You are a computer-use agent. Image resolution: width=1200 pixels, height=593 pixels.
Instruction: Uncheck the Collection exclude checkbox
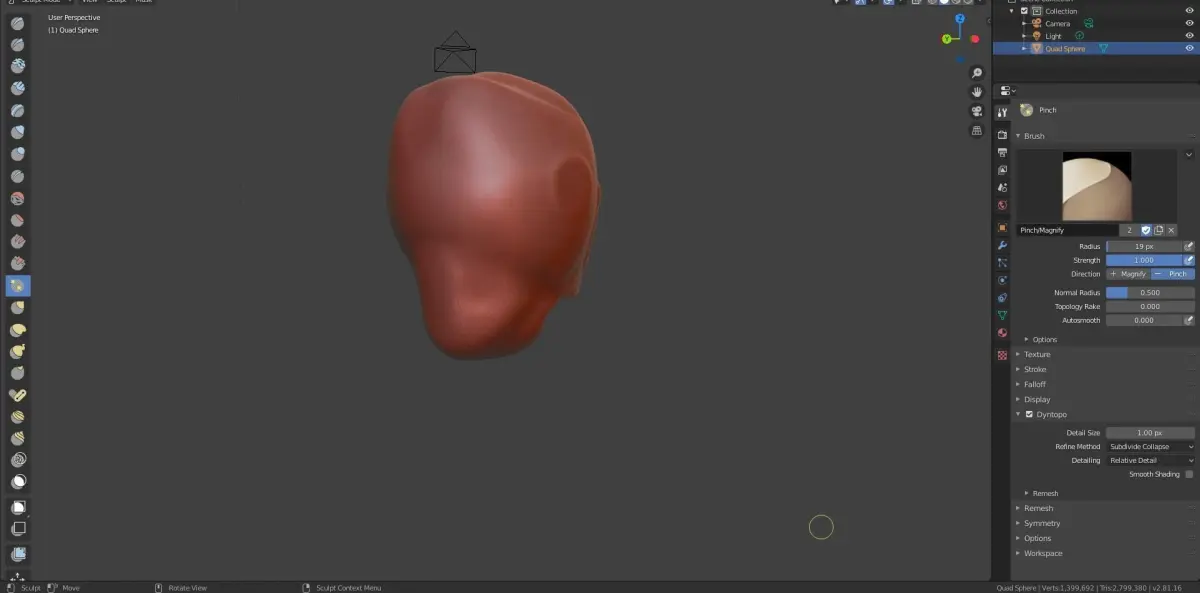click(1024, 11)
